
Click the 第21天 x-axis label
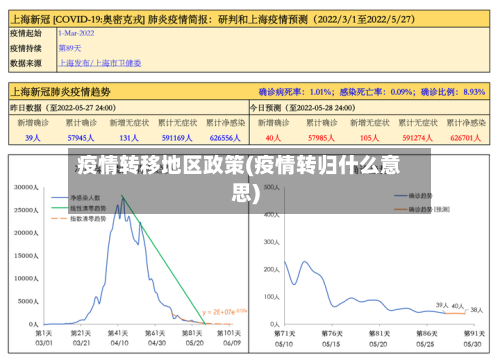coord(81,333)
